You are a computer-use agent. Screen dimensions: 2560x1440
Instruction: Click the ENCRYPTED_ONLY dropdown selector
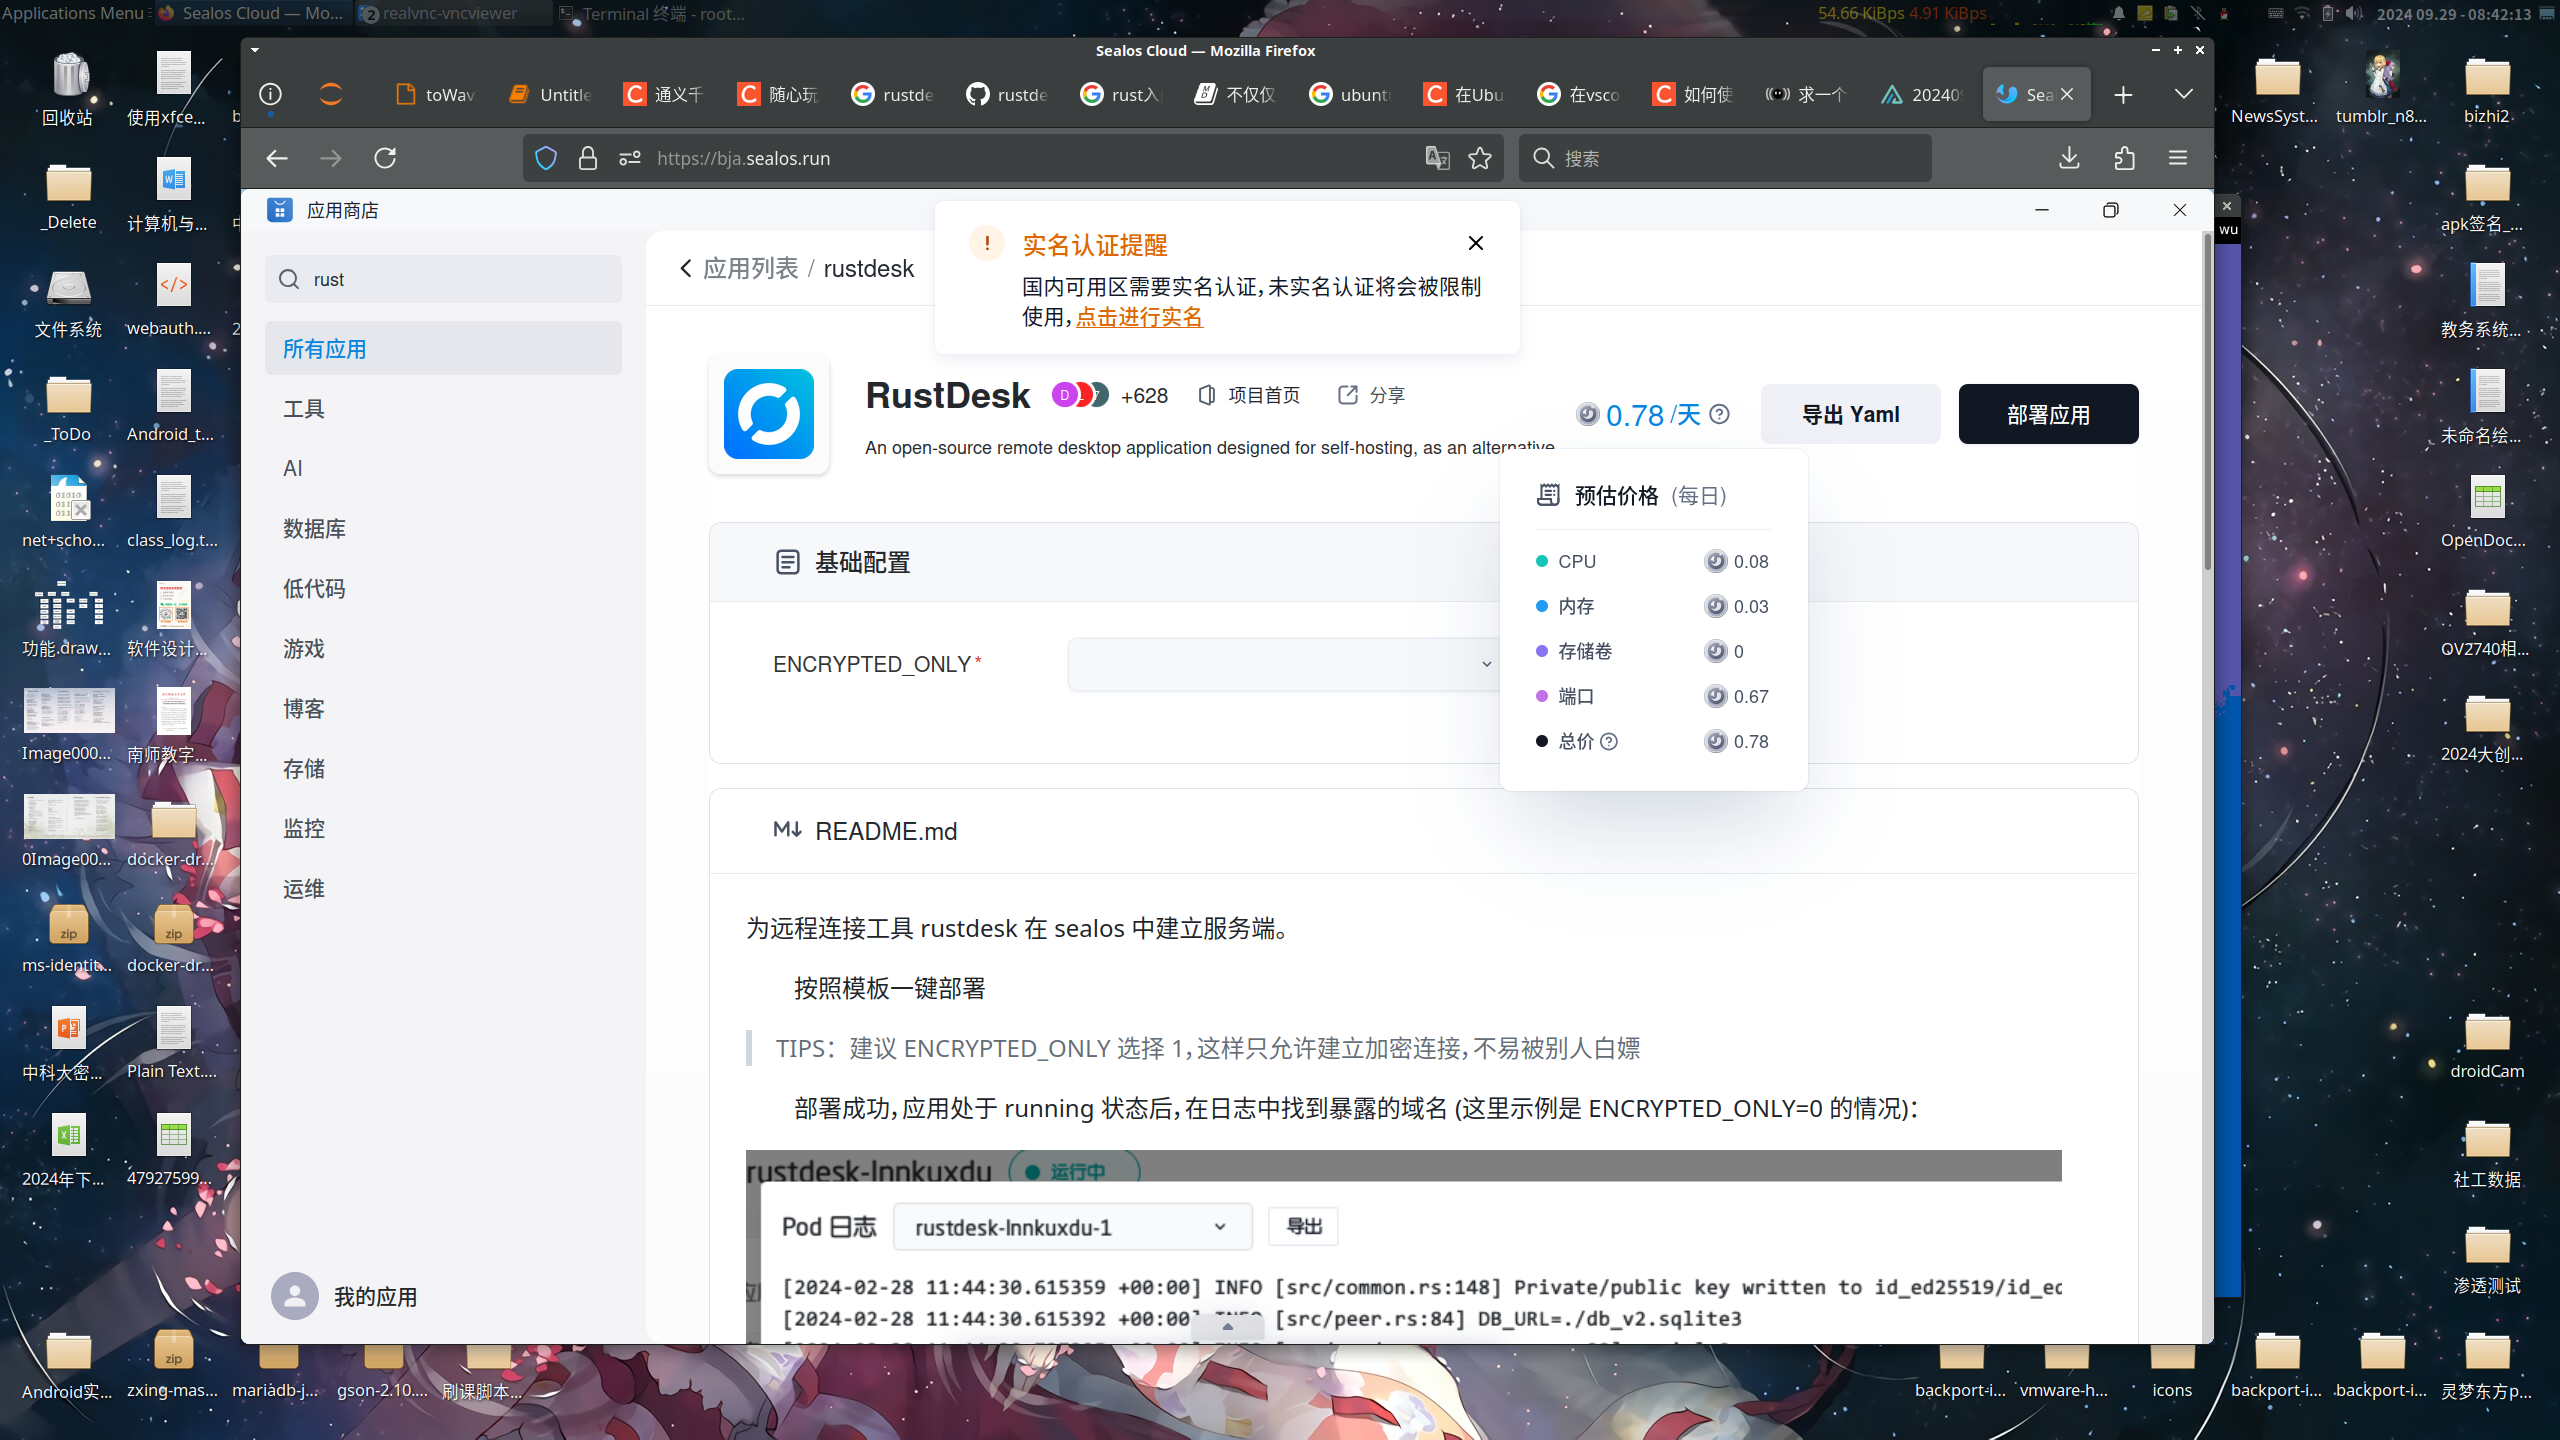1287,665
